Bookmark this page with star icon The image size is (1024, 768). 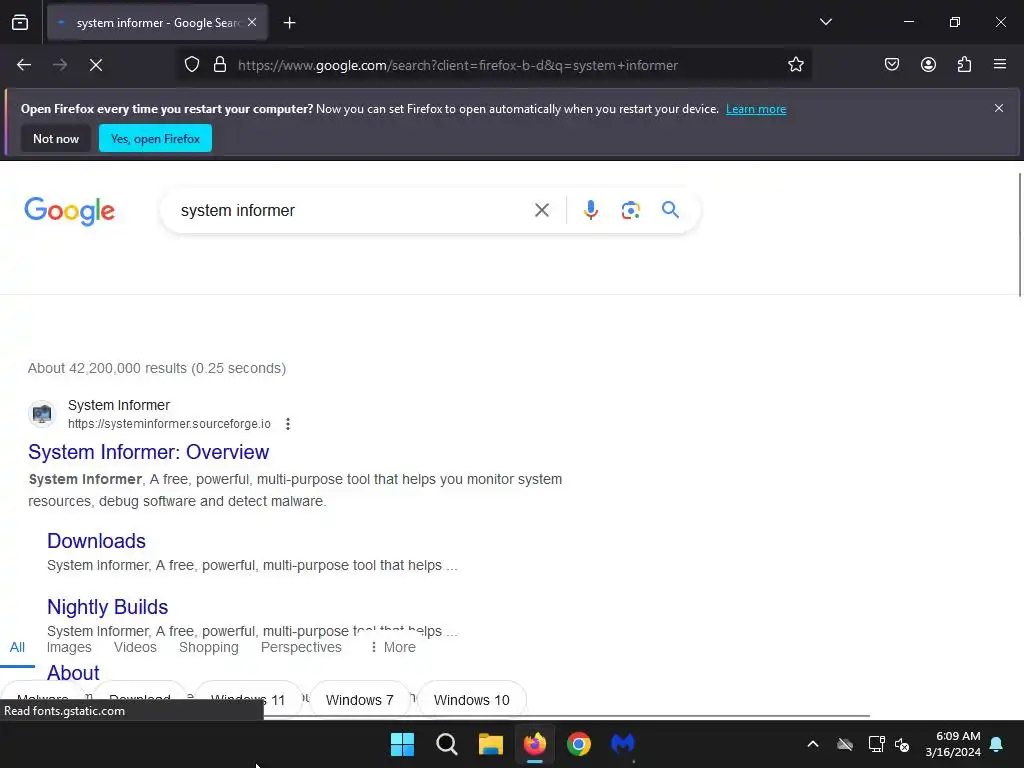click(x=795, y=65)
